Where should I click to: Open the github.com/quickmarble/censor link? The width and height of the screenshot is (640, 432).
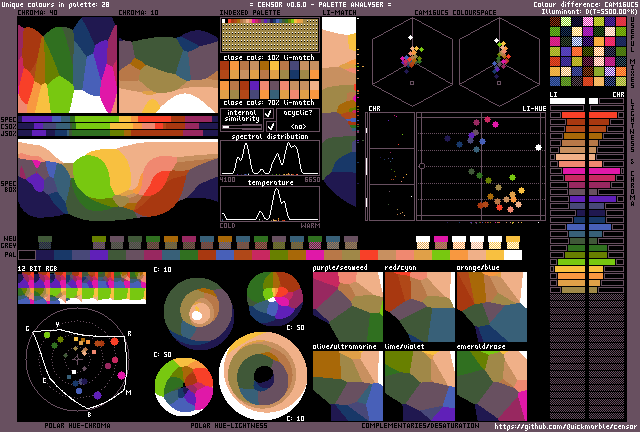(565, 426)
